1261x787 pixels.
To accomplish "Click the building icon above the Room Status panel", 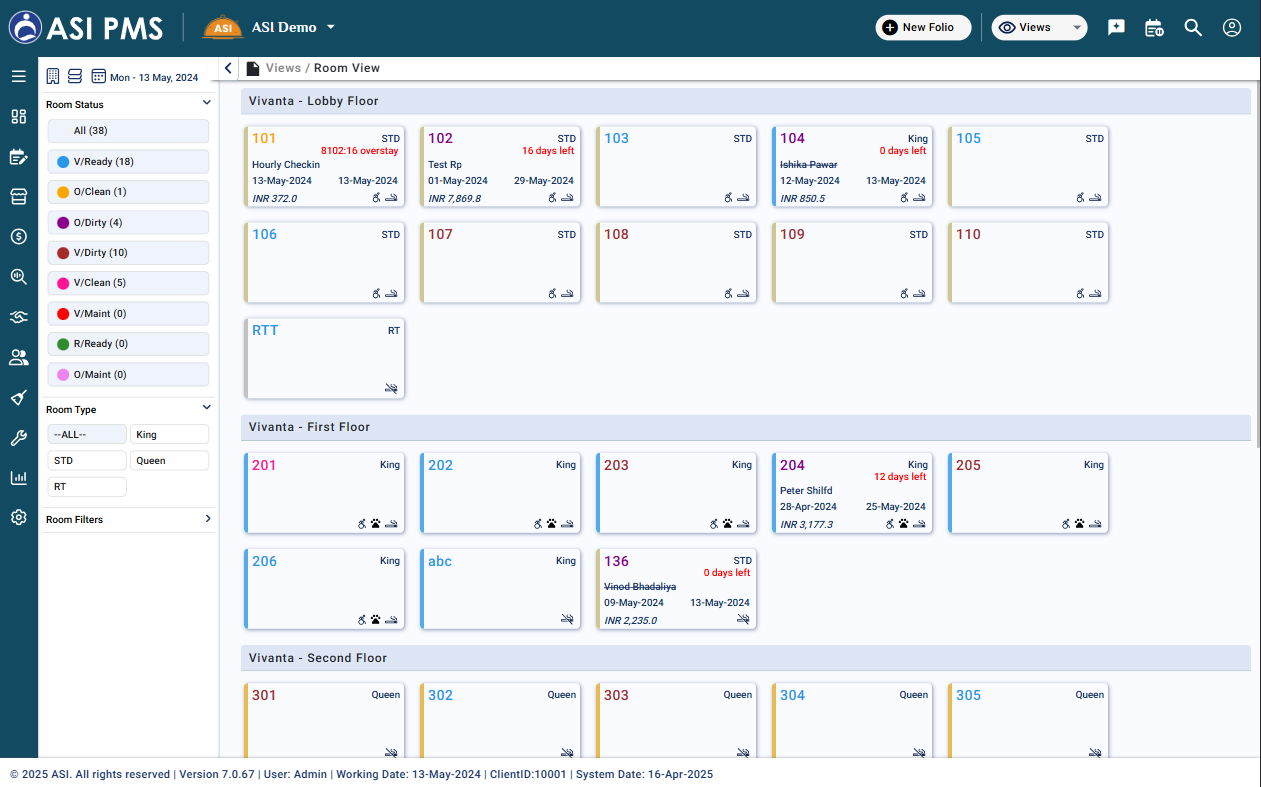I will pos(53,76).
